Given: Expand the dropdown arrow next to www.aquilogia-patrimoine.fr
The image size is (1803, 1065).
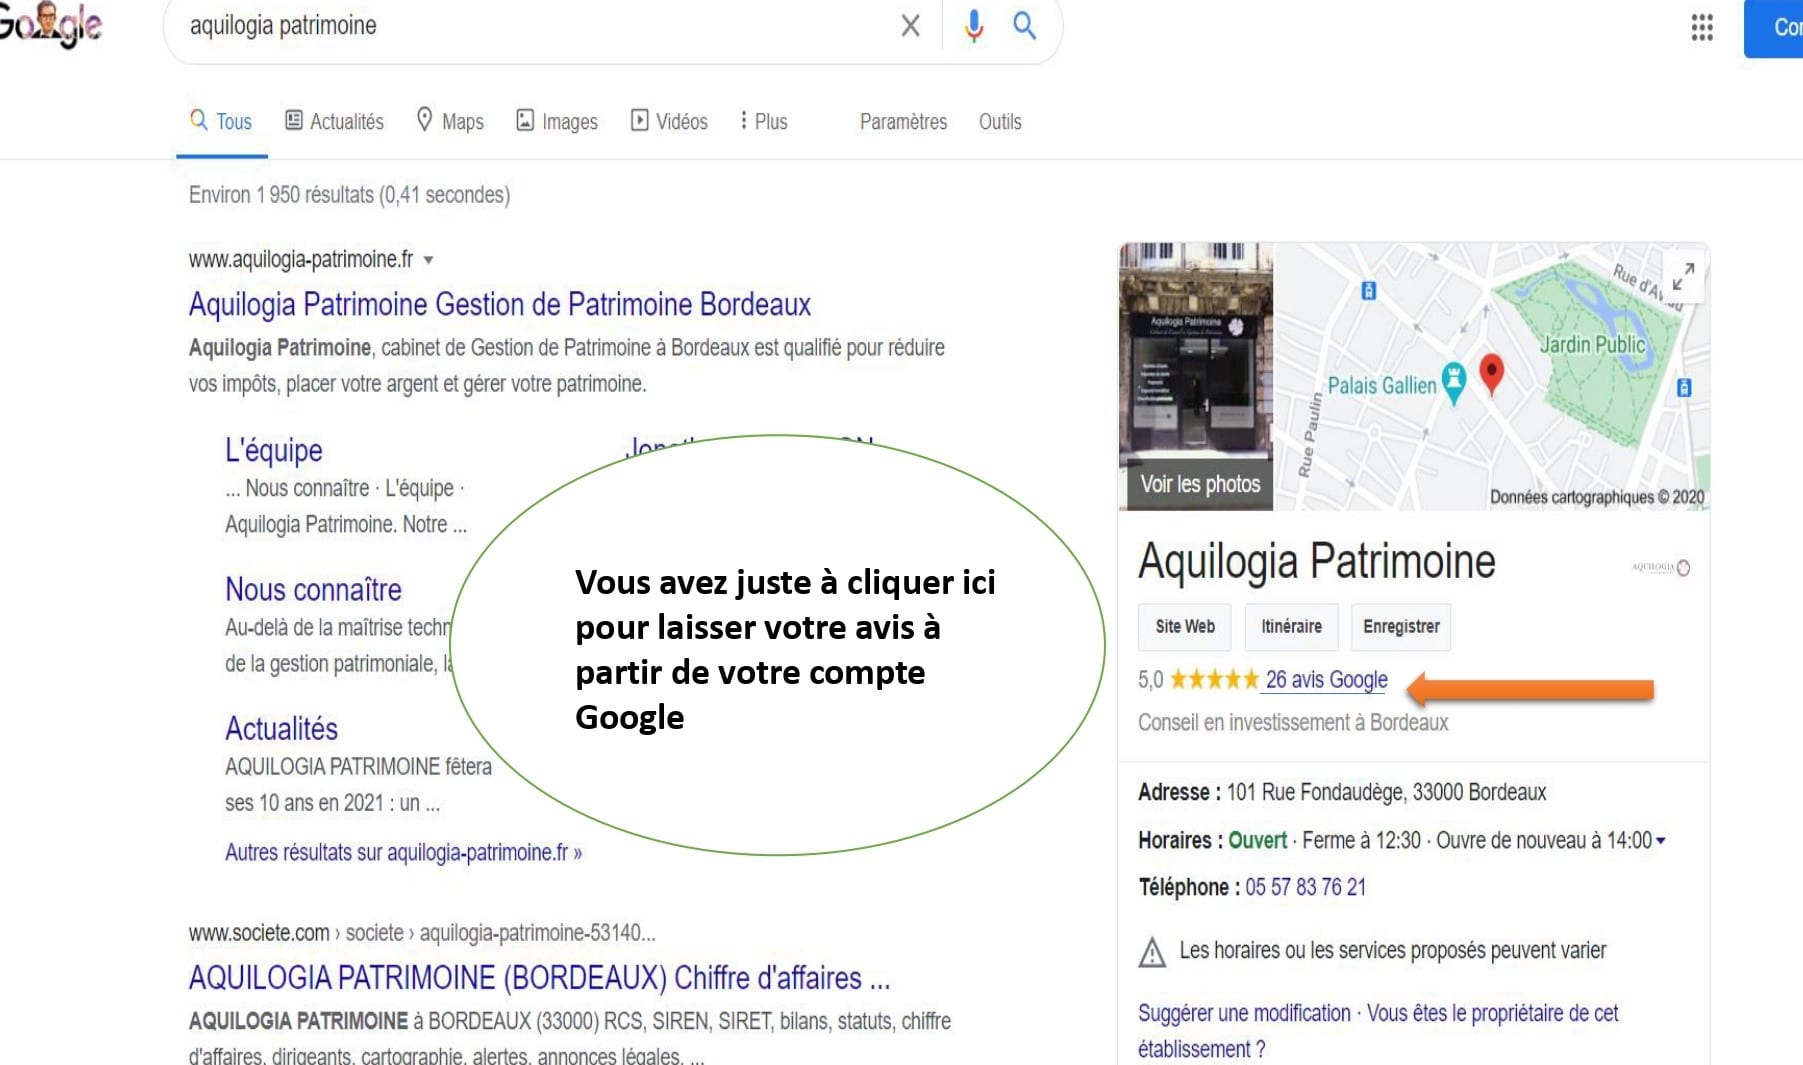Looking at the screenshot, I should coord(428,260).
